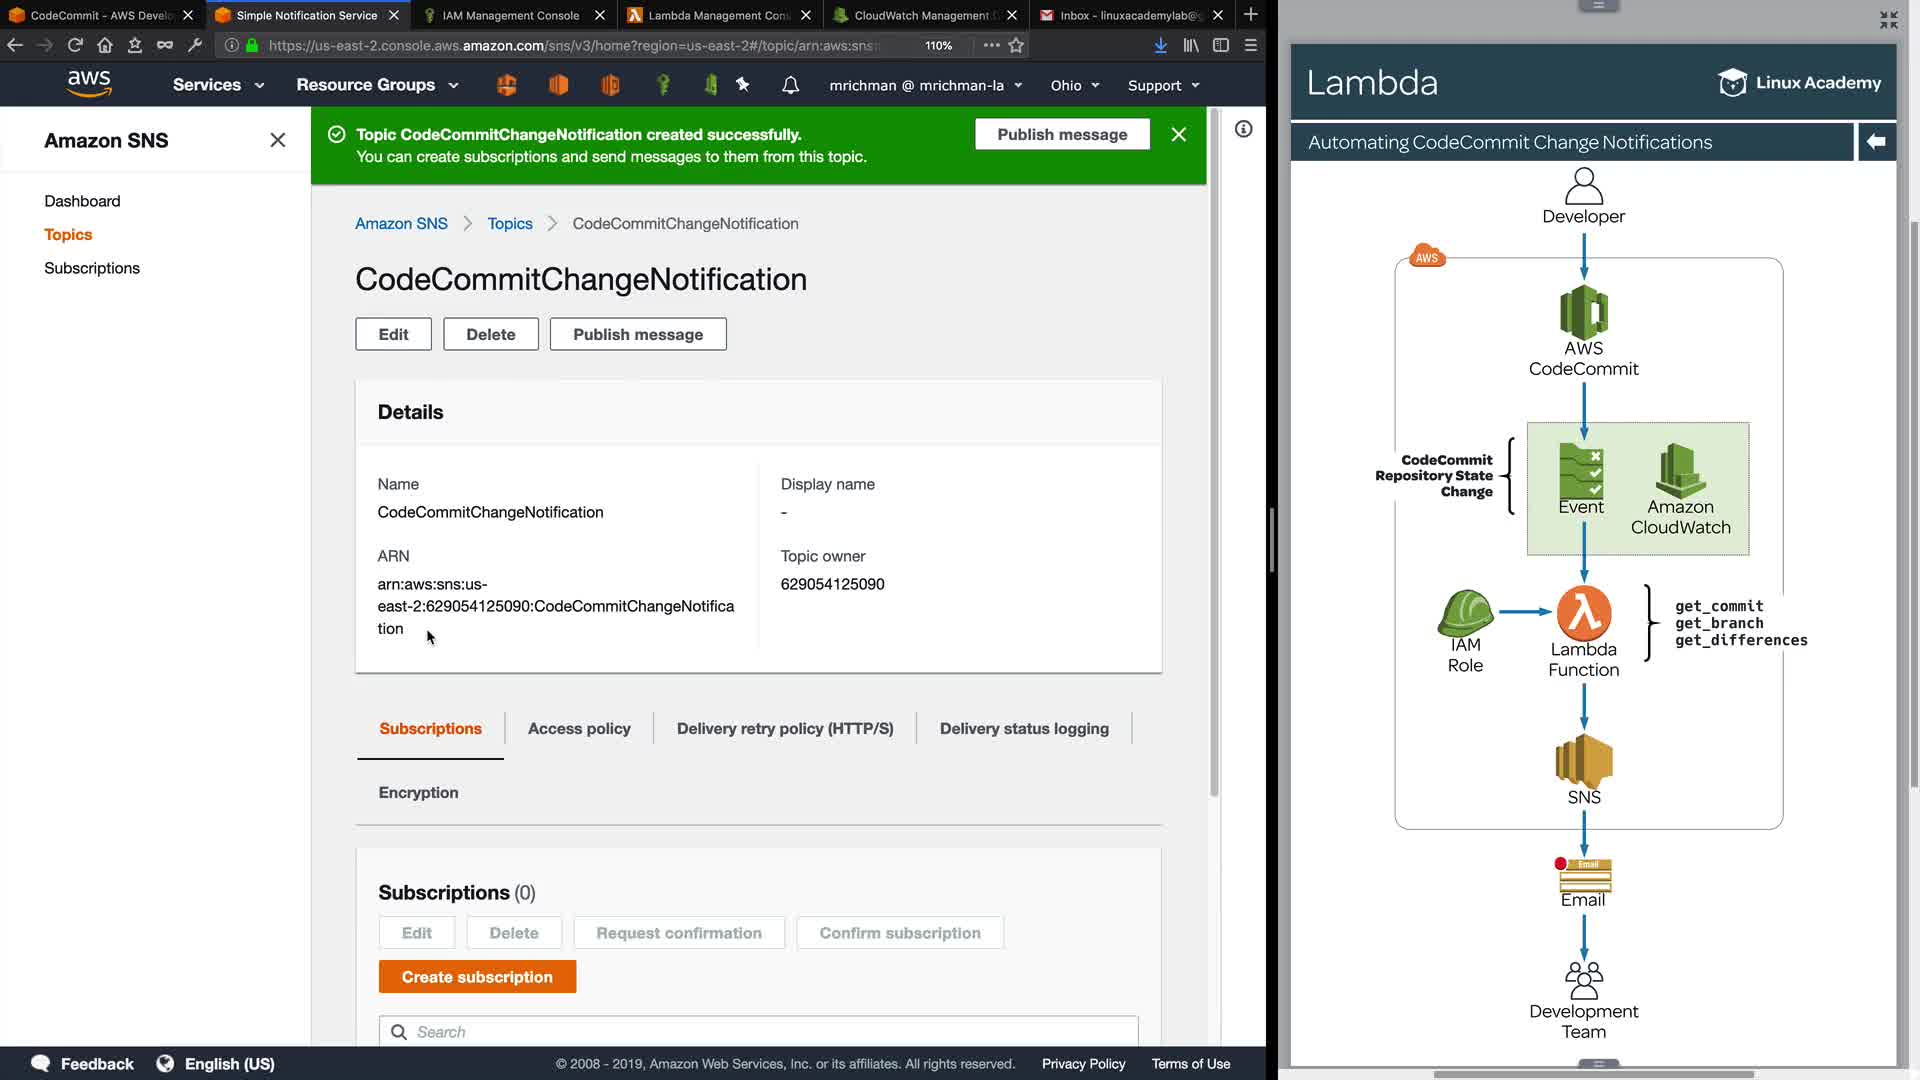This screenshot has width=1920, height=1080.
Task: Open the Topics breadcrumb link
Action: coord(509,223)
